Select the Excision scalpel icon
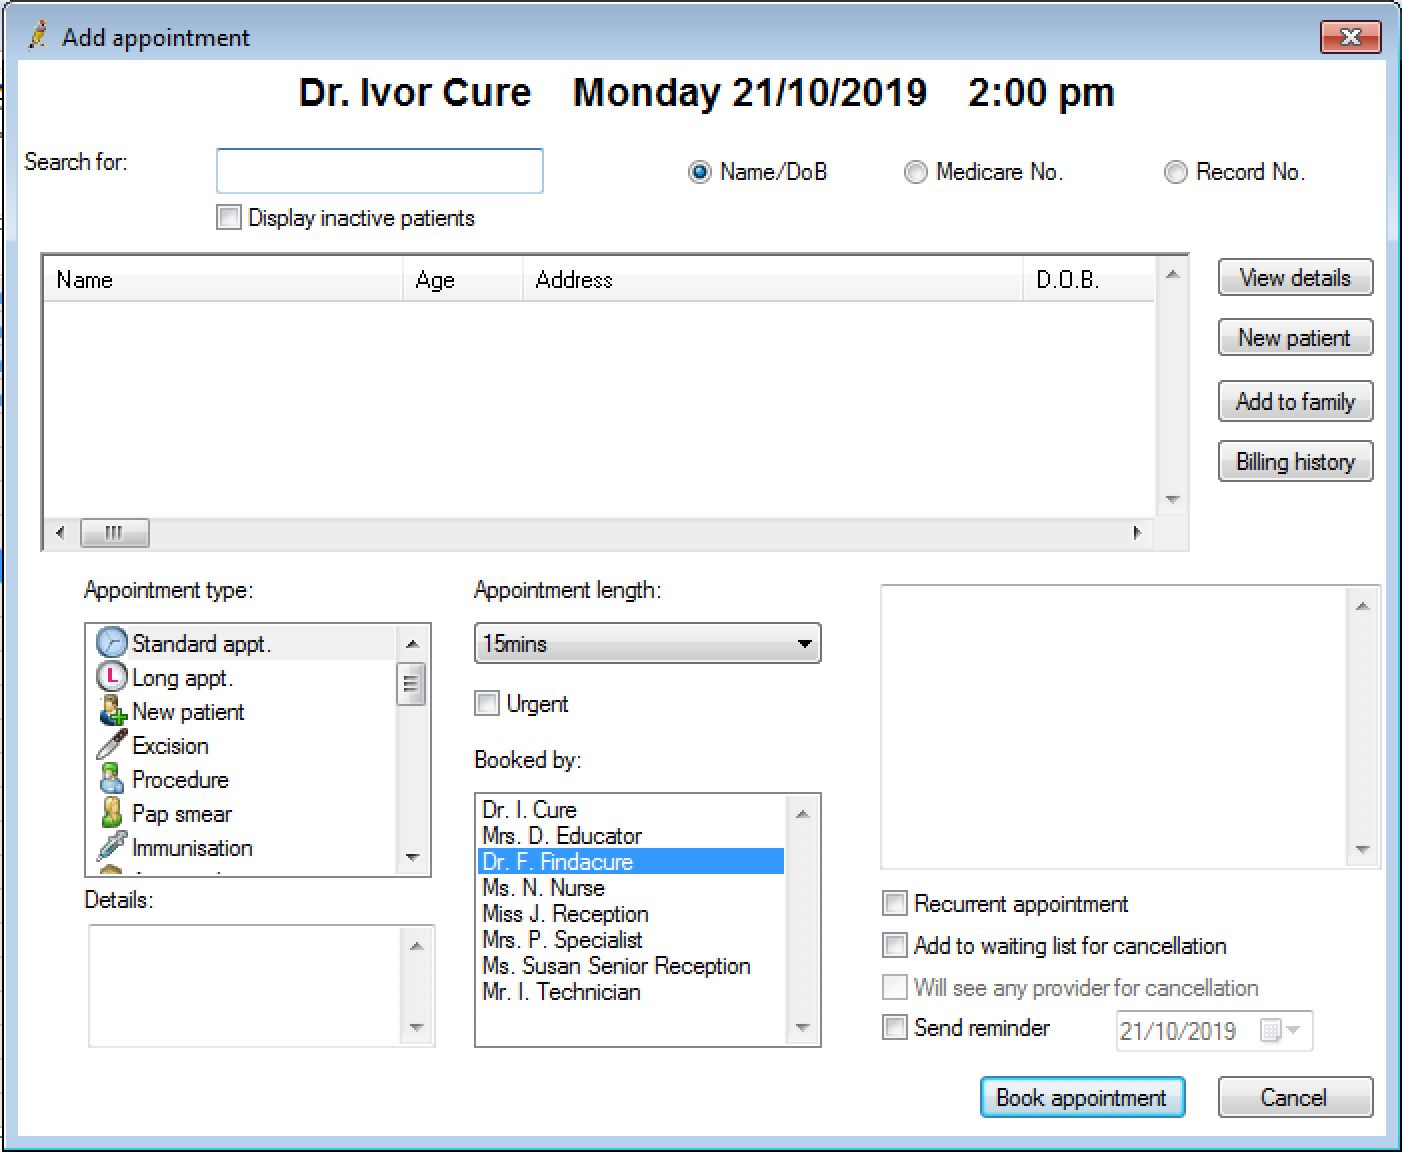 pos(111,745)
